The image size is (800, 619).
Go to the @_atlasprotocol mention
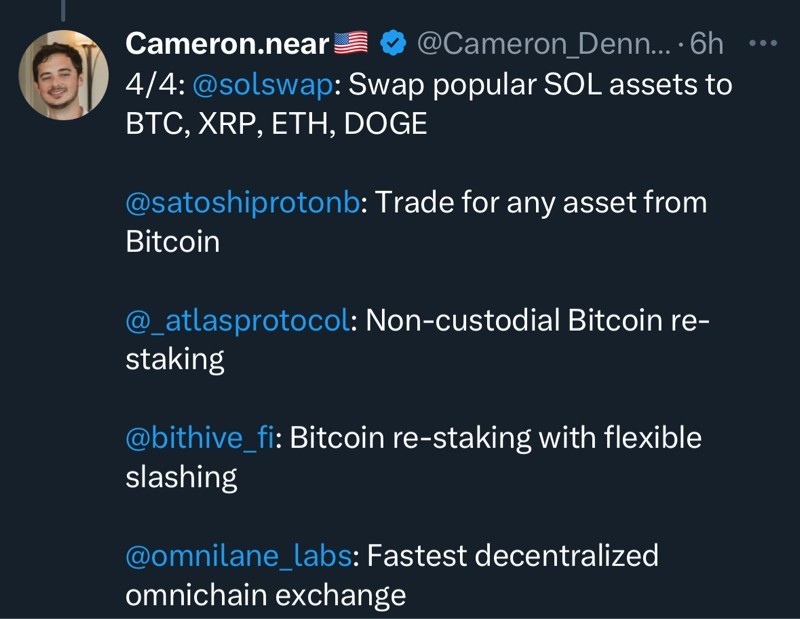(238, 320)
